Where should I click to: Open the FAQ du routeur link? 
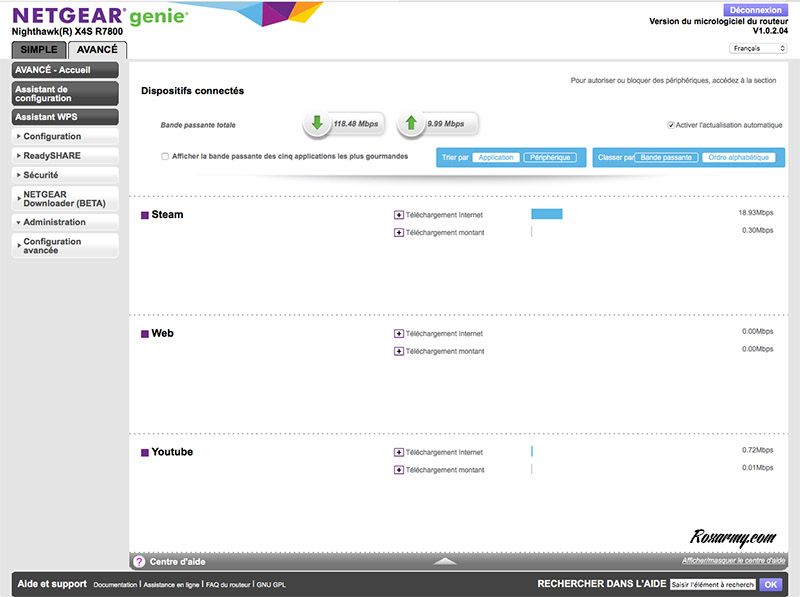click(228, 584)
